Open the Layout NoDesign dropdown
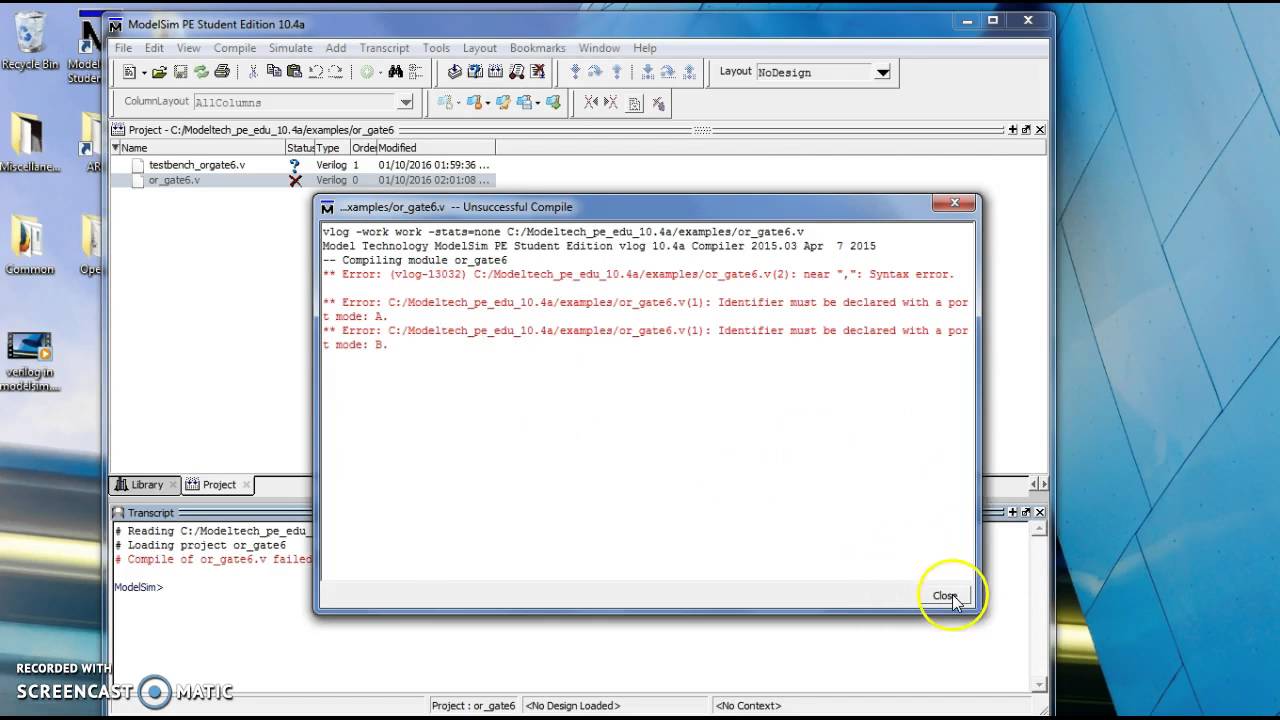Screen dimensions: 1280x720 click(x=883, y=72)
